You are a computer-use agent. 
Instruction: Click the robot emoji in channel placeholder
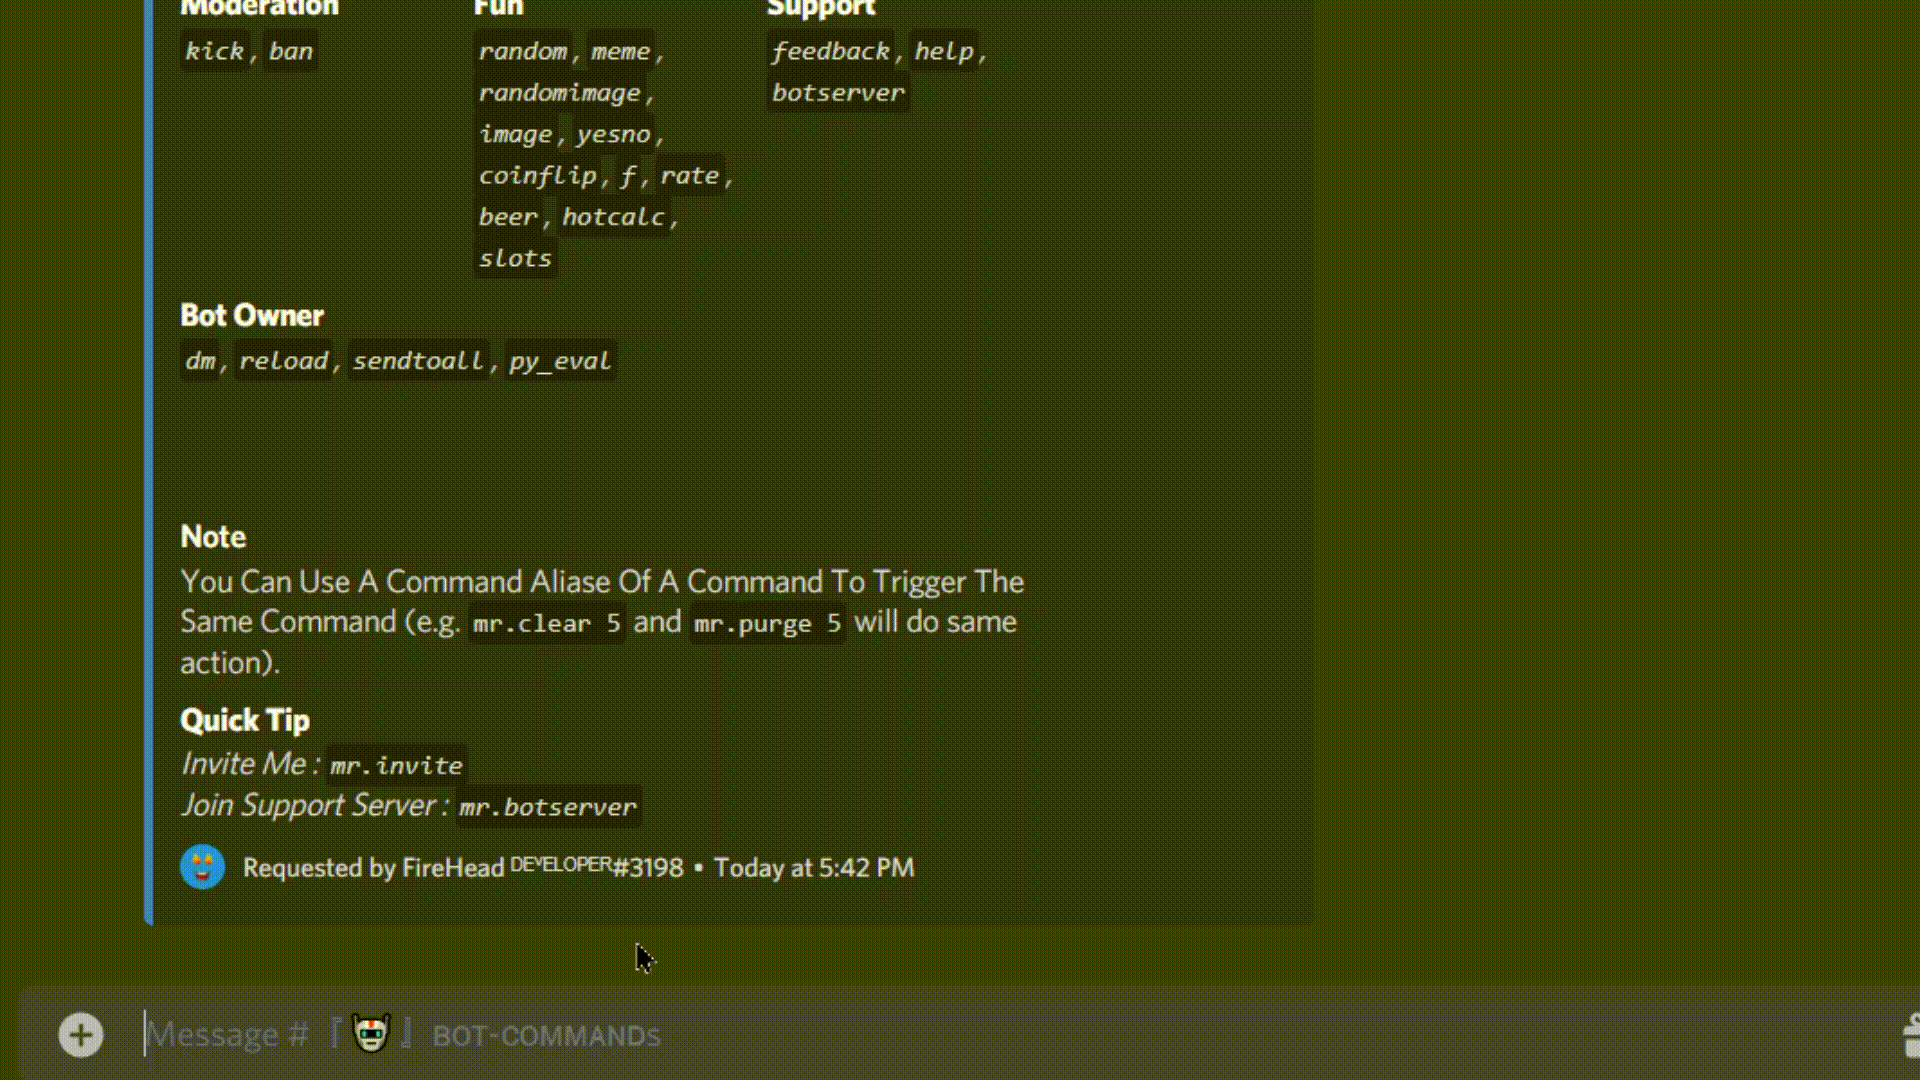point(371,1033)
